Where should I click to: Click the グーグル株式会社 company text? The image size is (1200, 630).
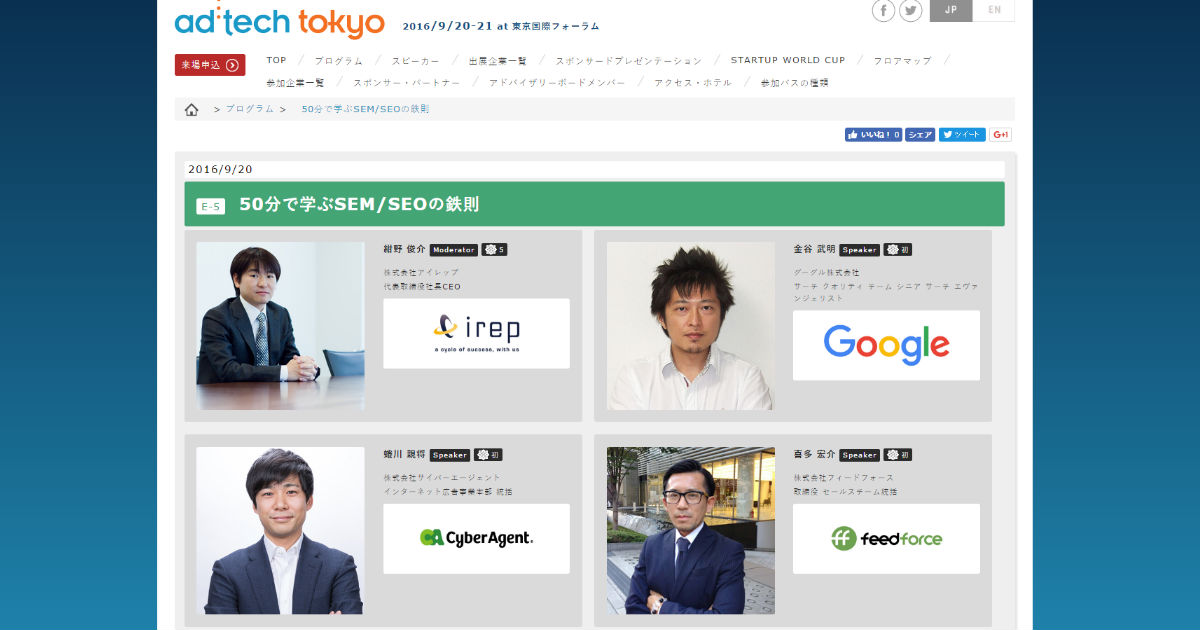tap(826, 273)
